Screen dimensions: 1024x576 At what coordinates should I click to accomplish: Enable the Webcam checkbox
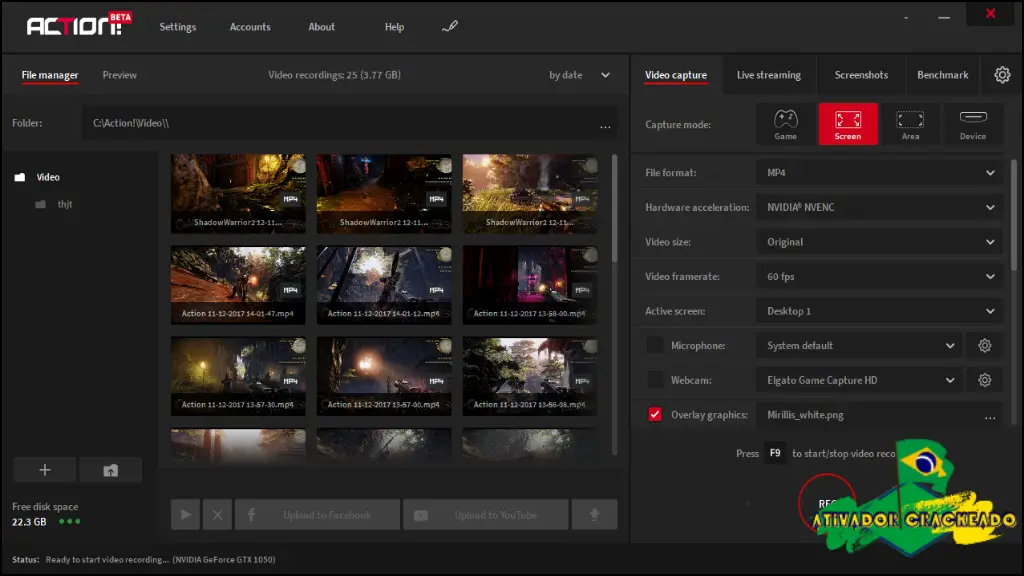point(654,379)
